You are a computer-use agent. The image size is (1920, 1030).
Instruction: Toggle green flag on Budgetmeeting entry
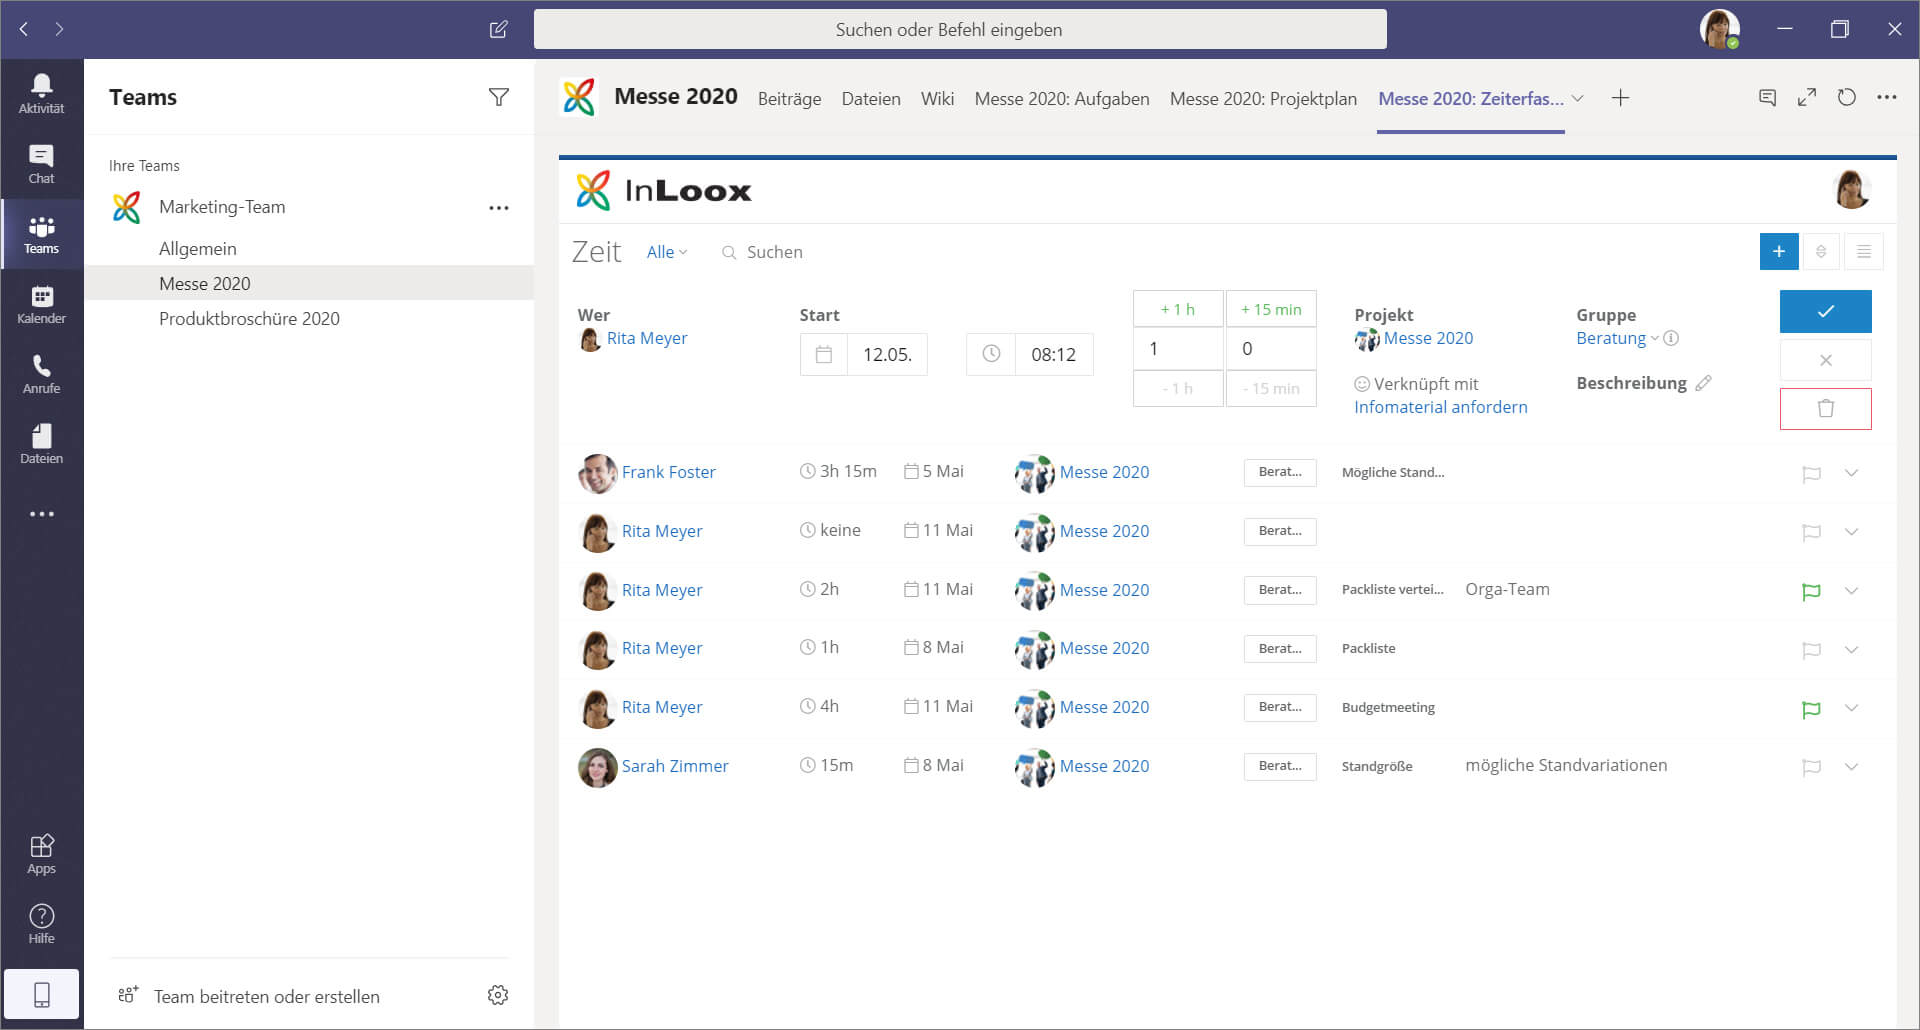click(1811, 709)
